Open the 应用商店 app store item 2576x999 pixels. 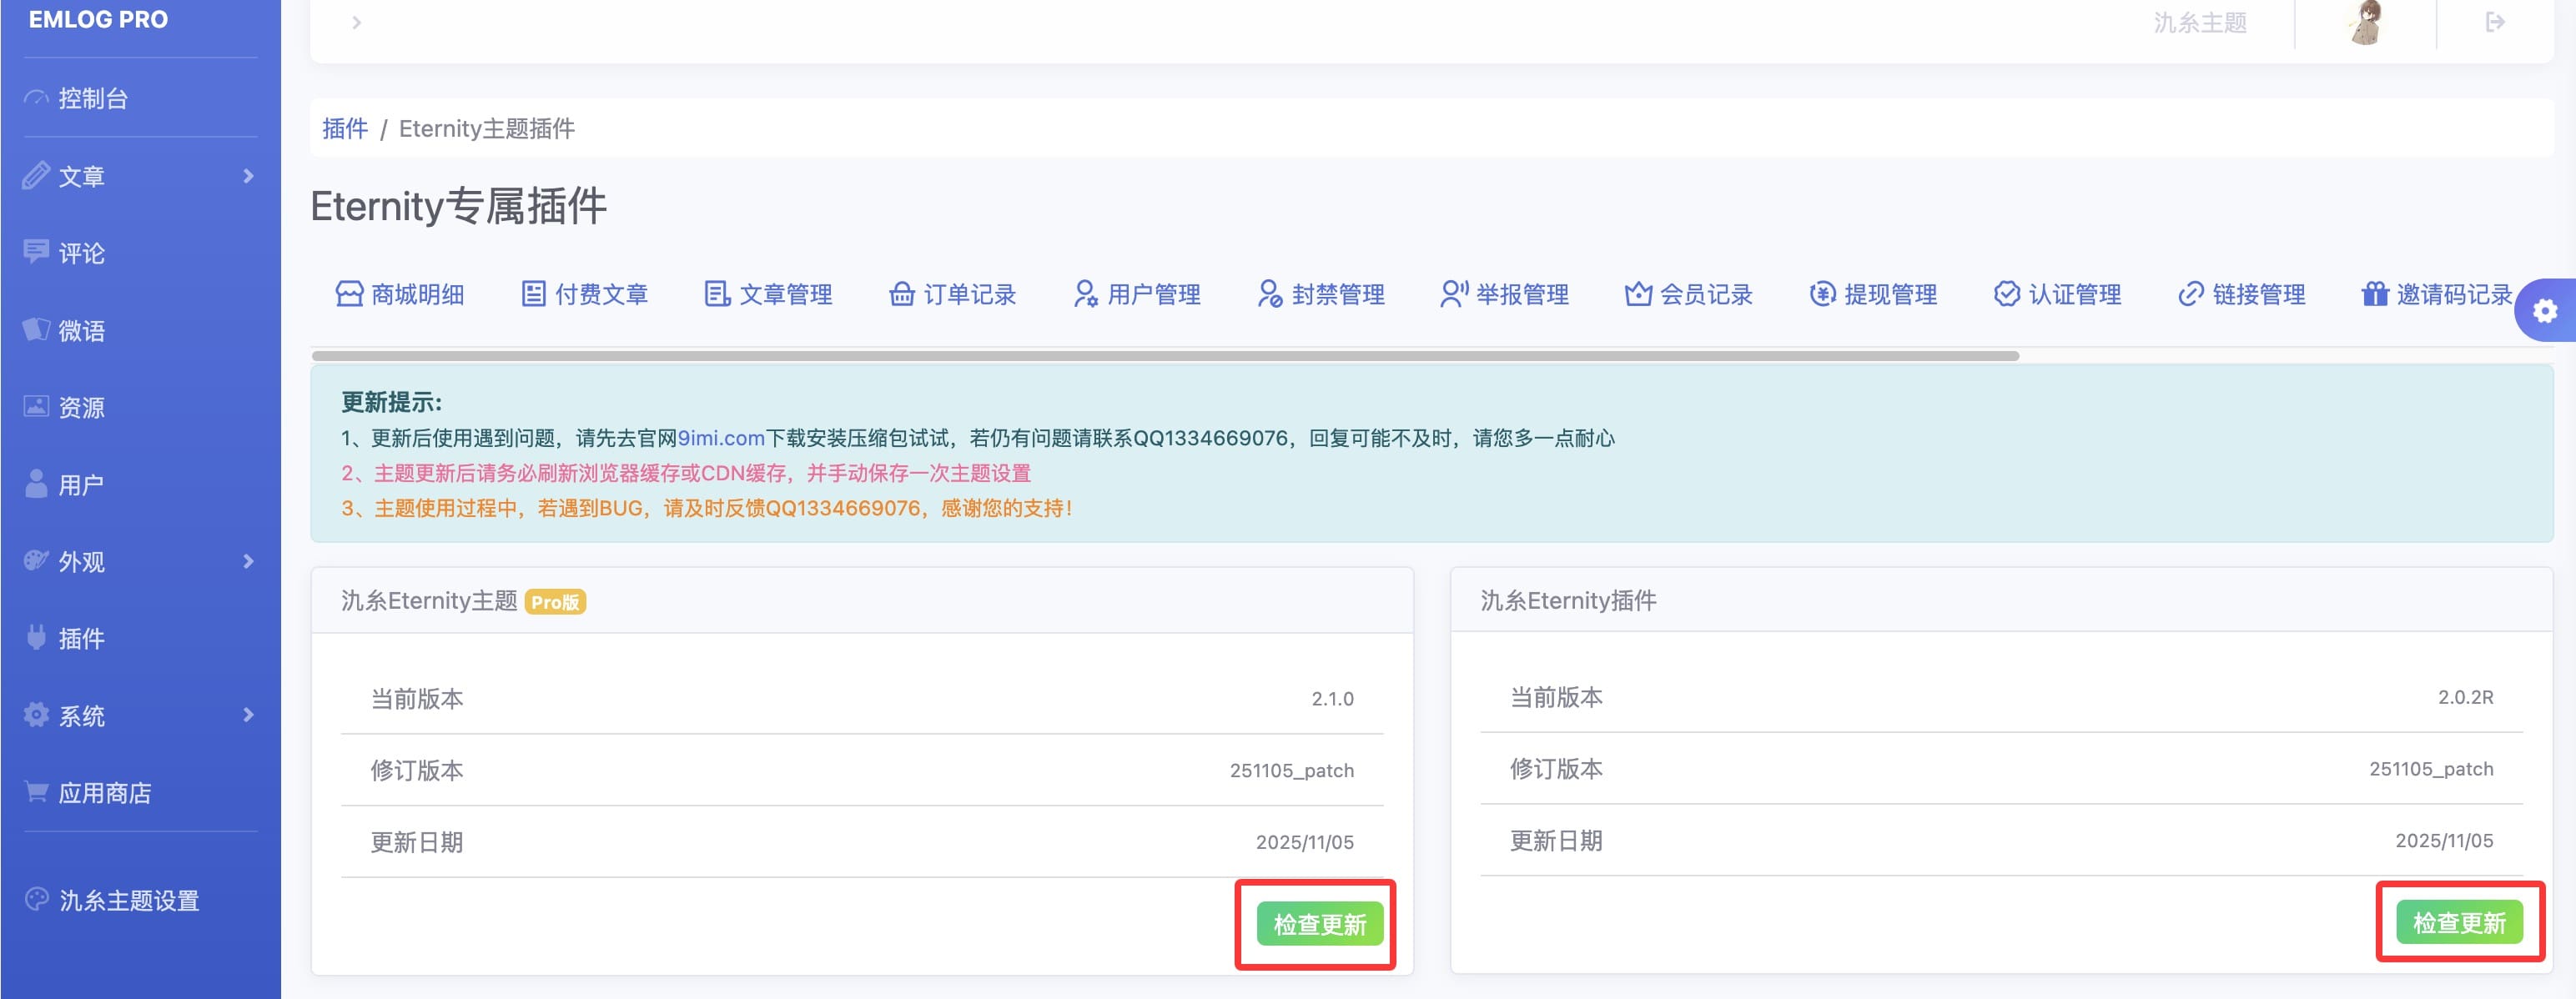point(104,793)
